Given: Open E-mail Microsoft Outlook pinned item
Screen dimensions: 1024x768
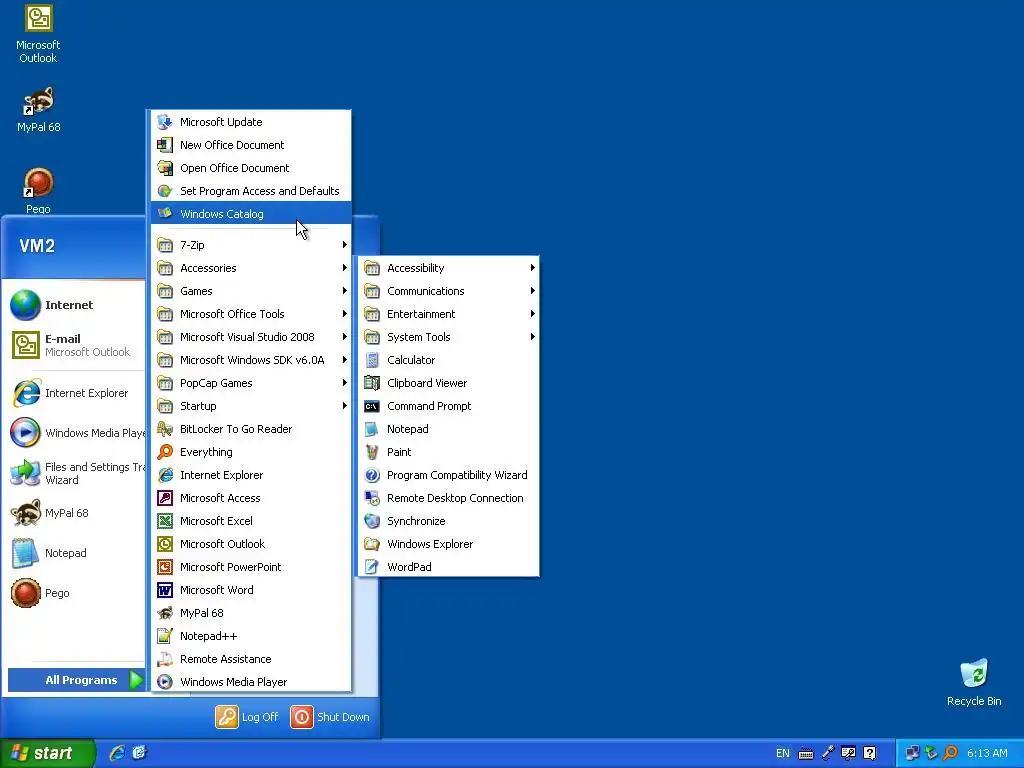Looking at the screenshot, I should (76, 345).
